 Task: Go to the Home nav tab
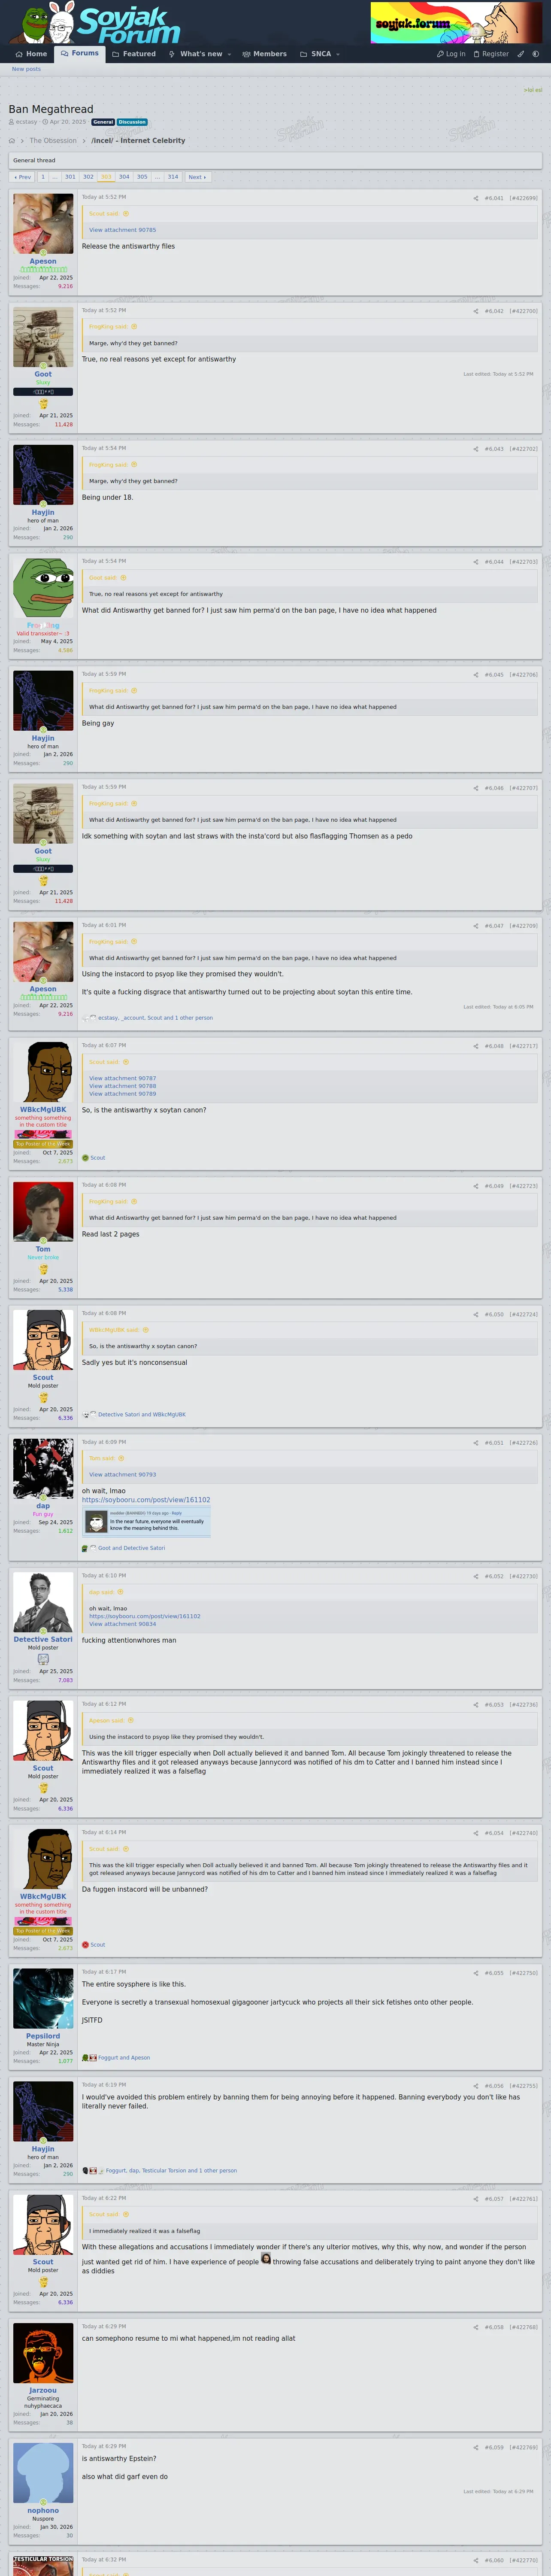pyautogui.click(x=31, y=54)
